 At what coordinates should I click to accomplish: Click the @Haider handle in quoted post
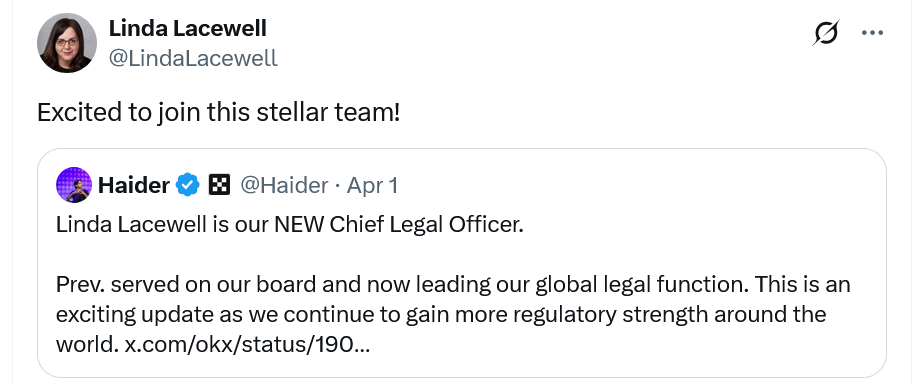[x=284, y=186]
